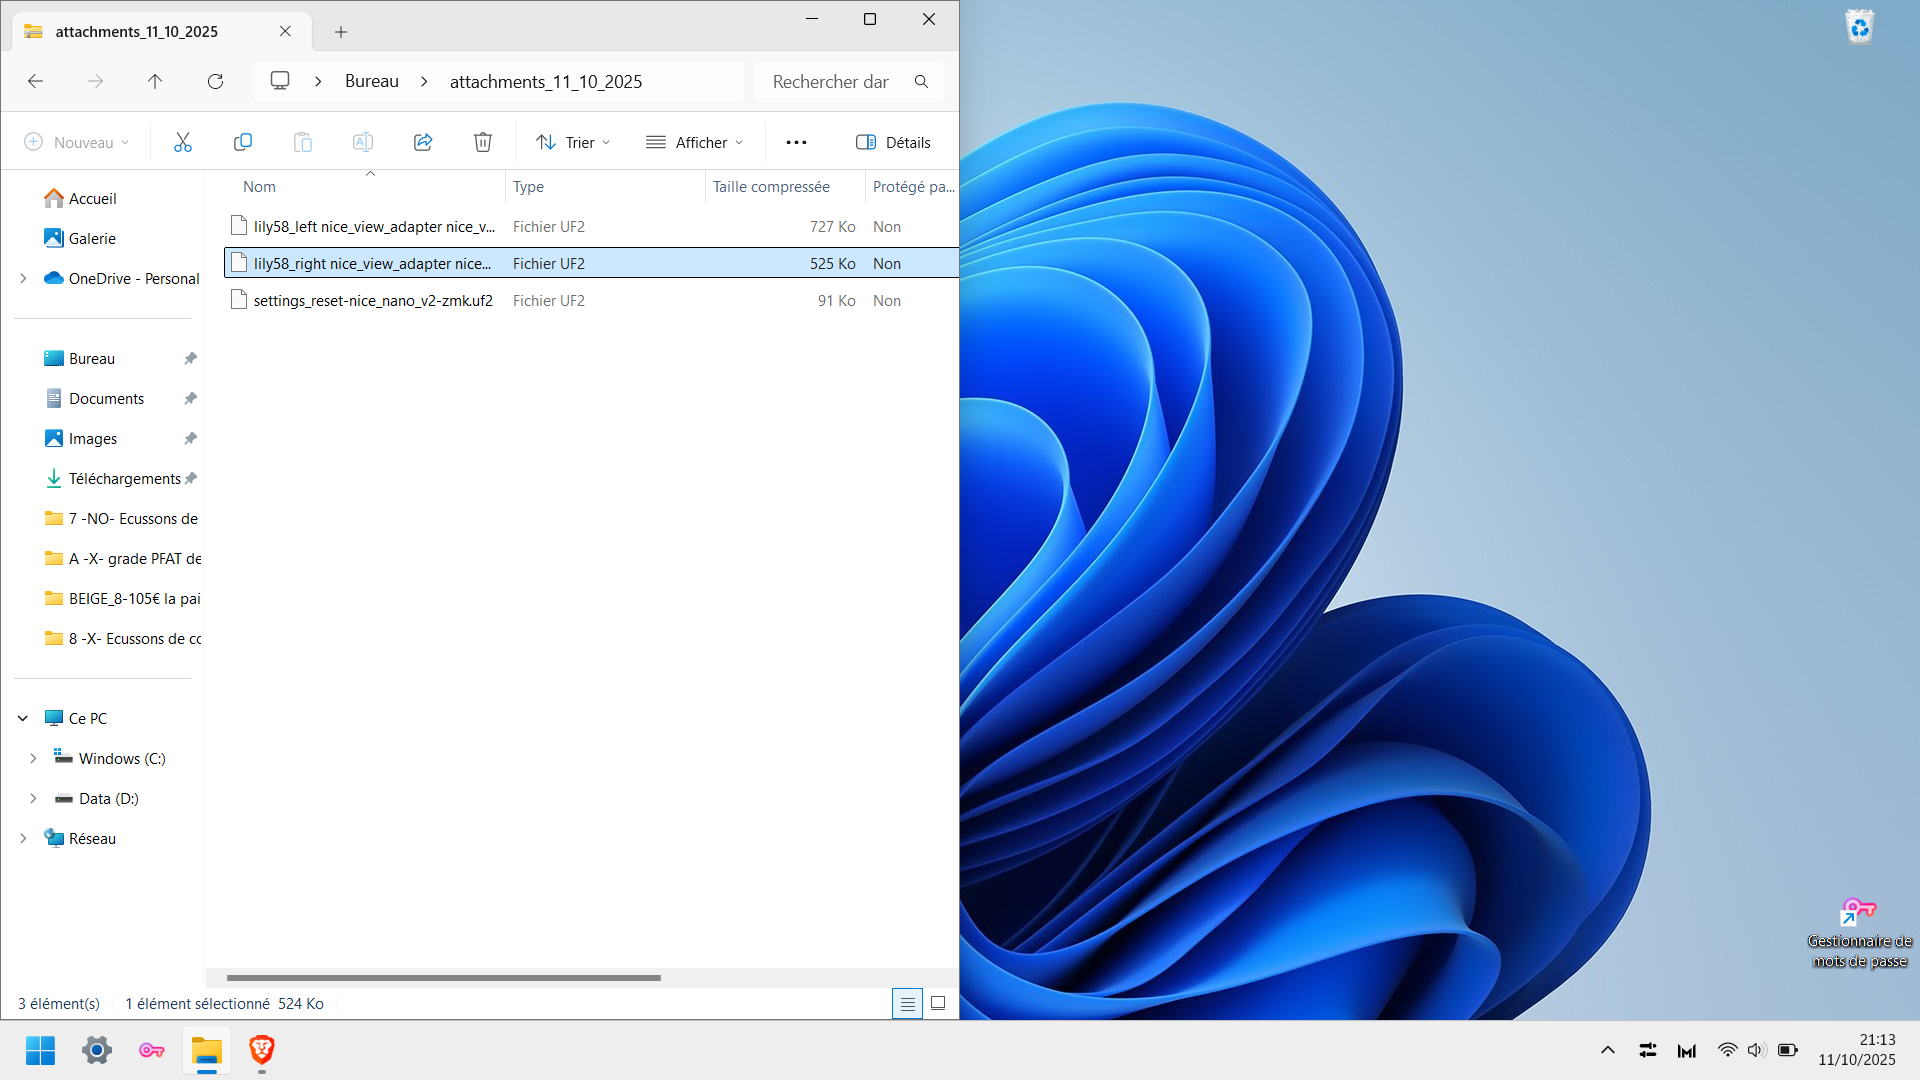Click Bureau in the breadcrumb path
This screenshot has height=1080, width=1920.
371,81
